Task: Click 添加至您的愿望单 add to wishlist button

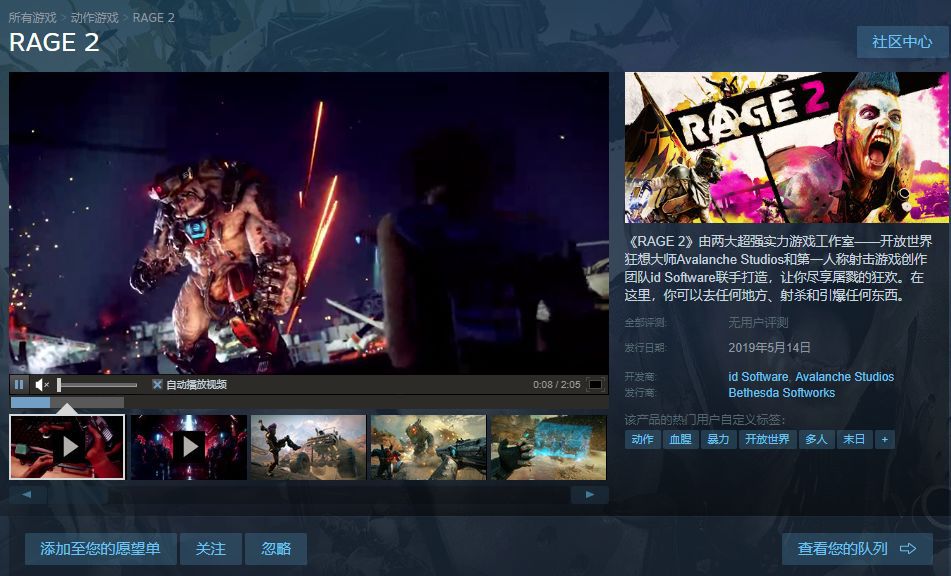Action: [101, 549]
